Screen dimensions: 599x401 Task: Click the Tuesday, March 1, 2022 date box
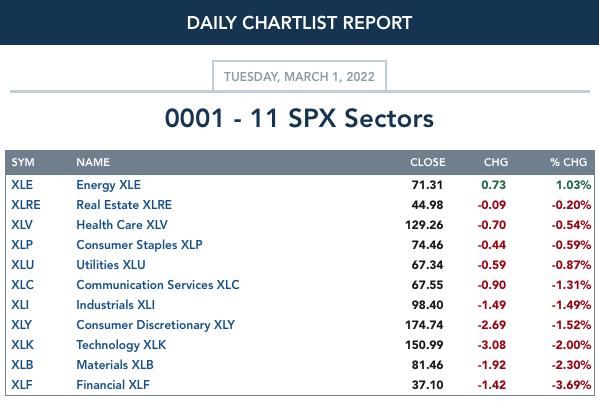click(x=299, y=76)
